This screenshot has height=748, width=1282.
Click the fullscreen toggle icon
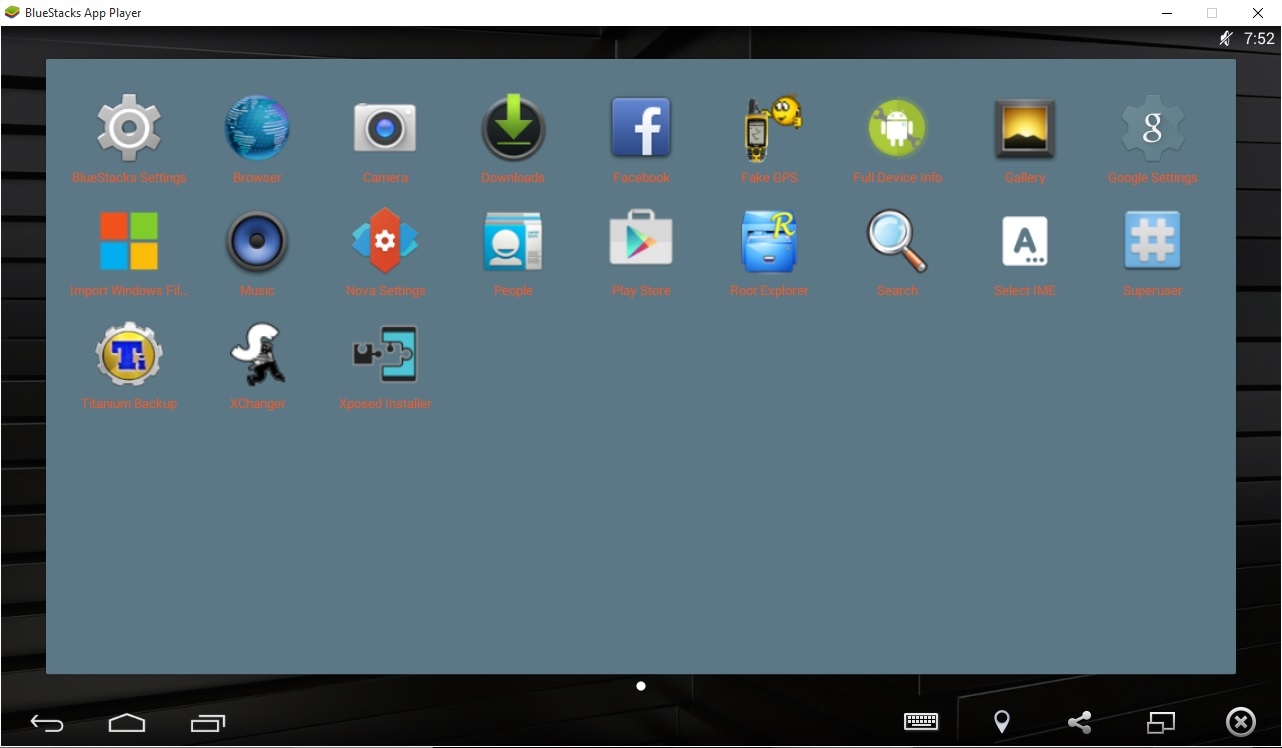[x=1161, y=722]
